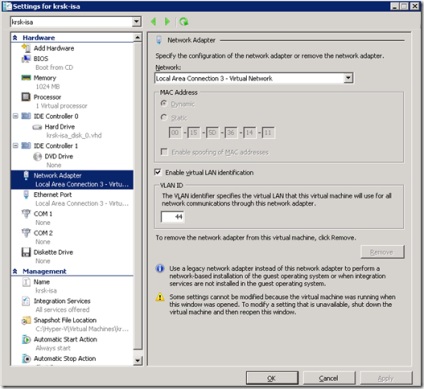Select the "1024 MB" memory value
Image resolution: width=424 pixels, height=389 pixels.
(48, 87)
